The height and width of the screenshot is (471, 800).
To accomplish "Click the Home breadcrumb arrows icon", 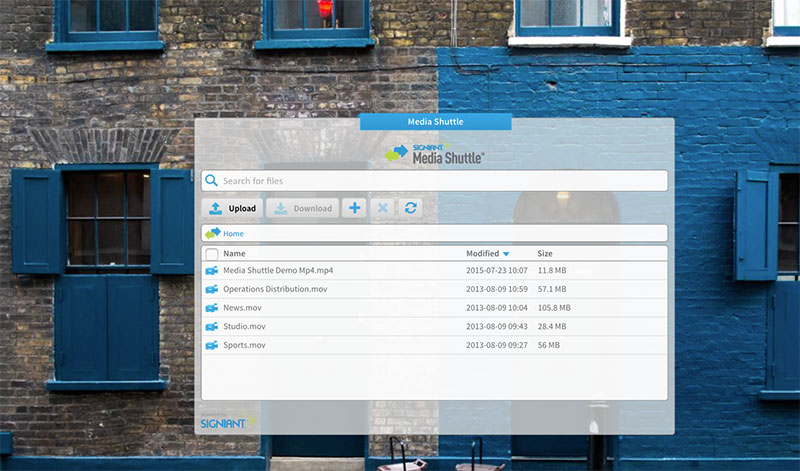I will (212, 234).
